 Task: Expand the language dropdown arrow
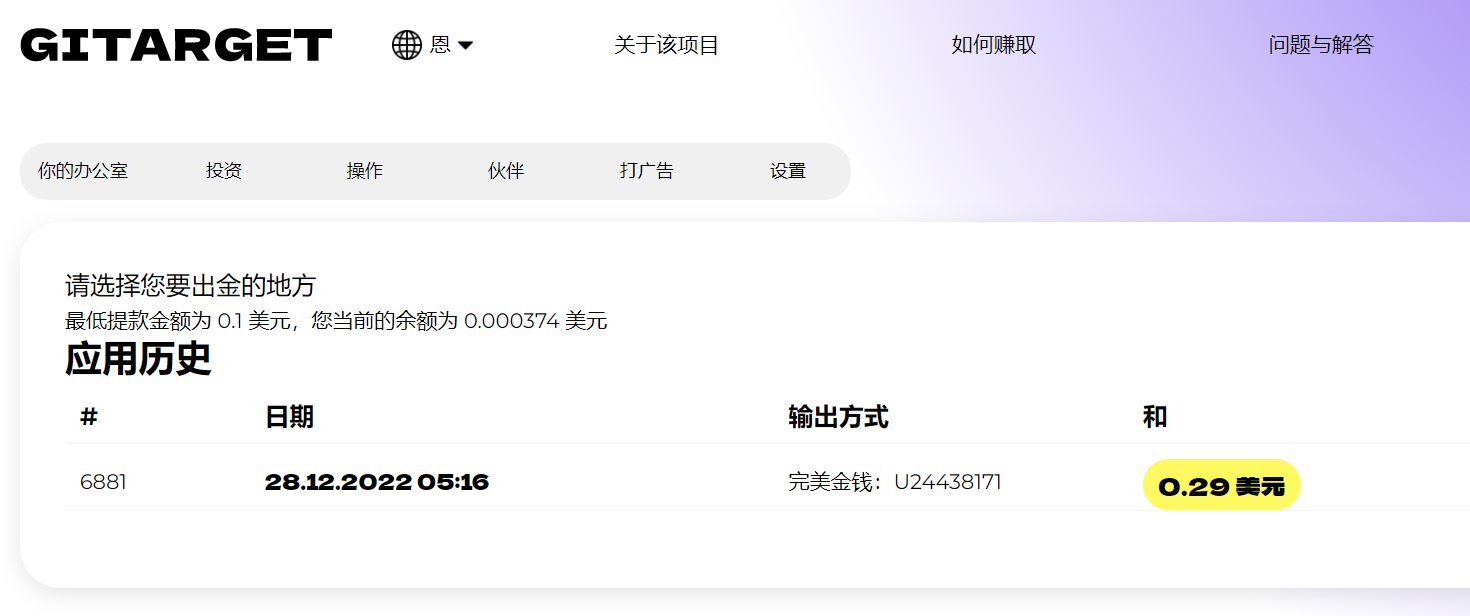coord(465,46)
